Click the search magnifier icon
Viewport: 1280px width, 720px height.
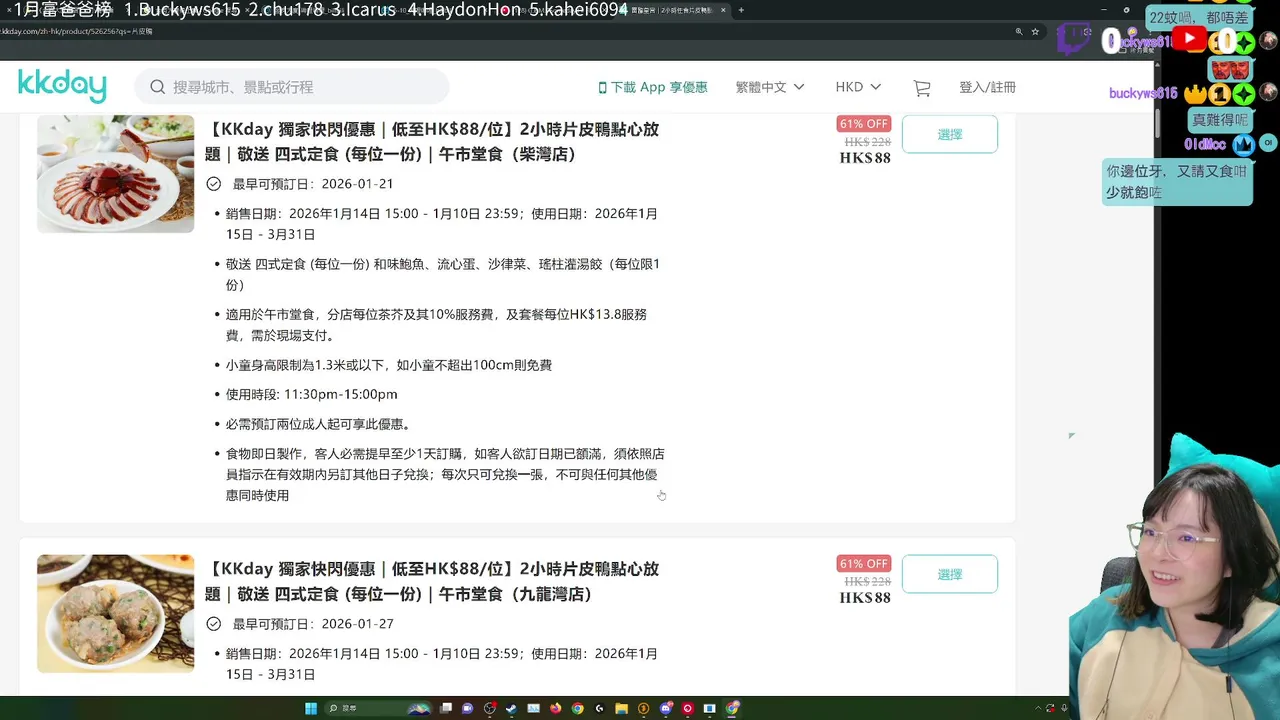click(x=158, y=87)
